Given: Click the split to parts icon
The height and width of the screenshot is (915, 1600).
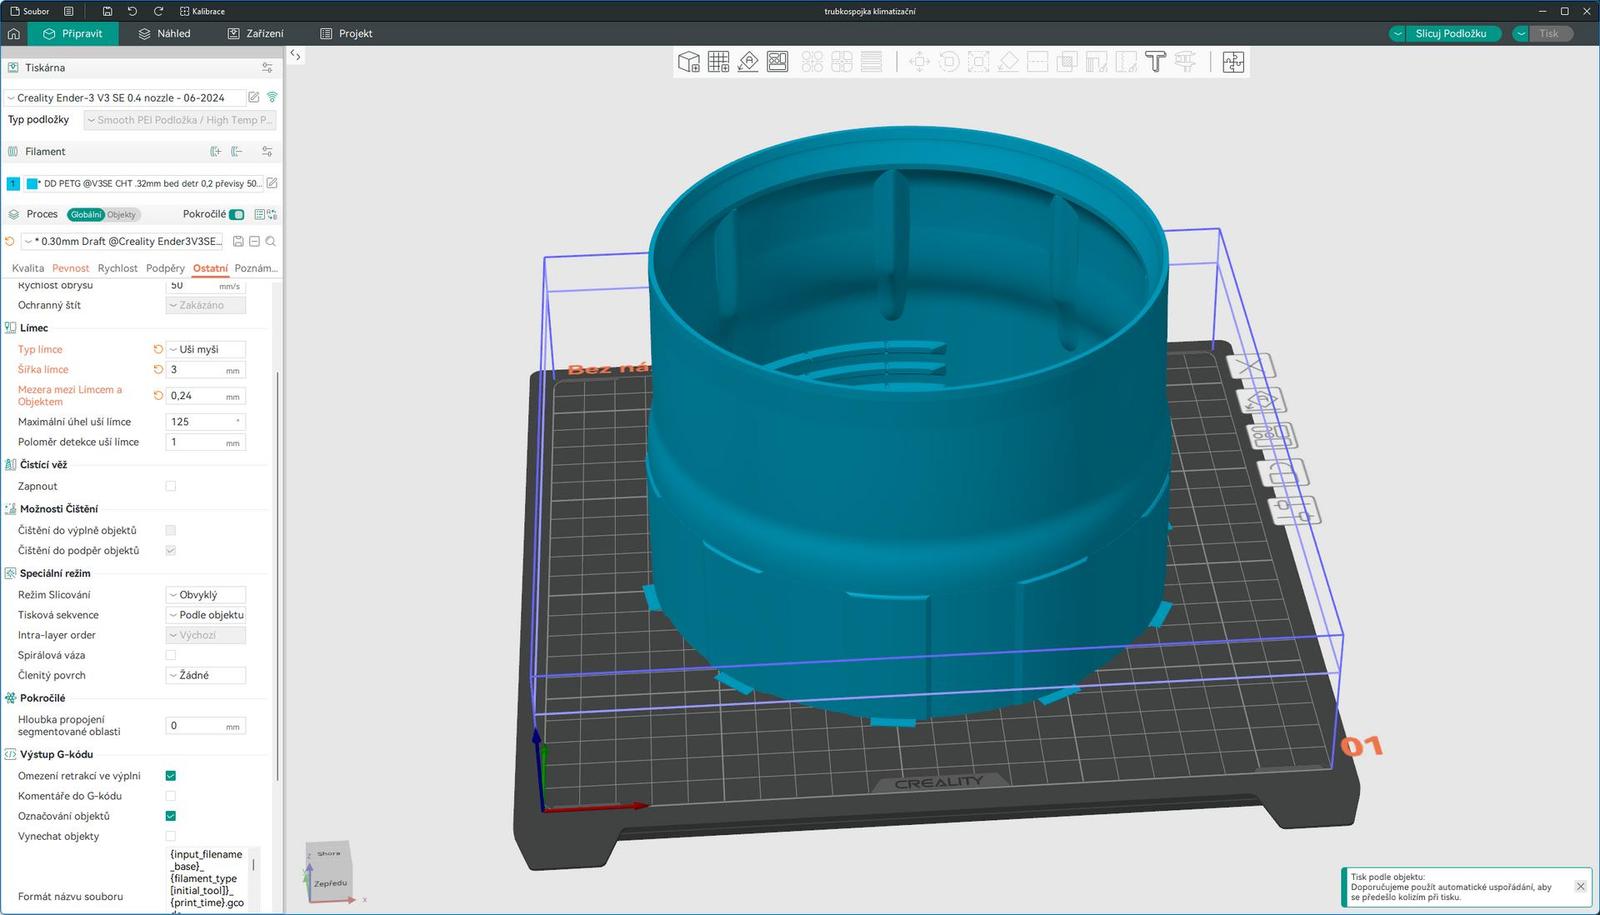Looking at the screenshot, I should (x=842, y=62).
